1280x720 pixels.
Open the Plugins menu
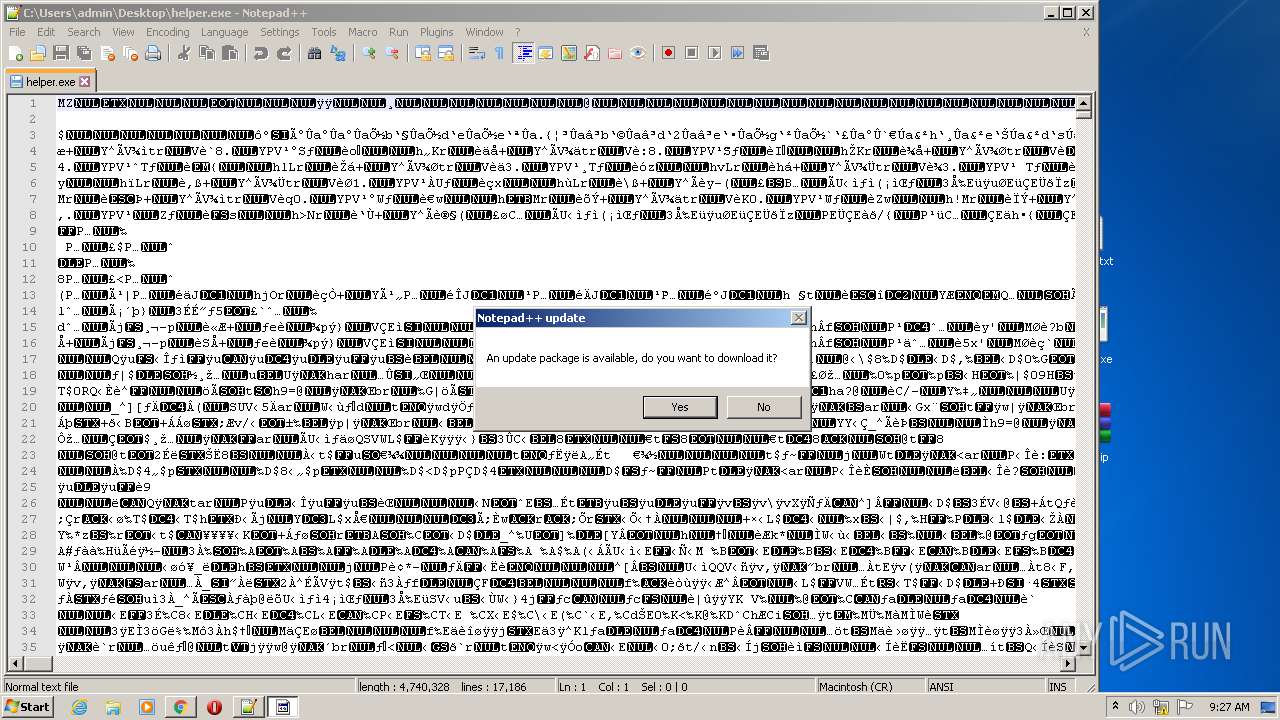pos(437,32)
